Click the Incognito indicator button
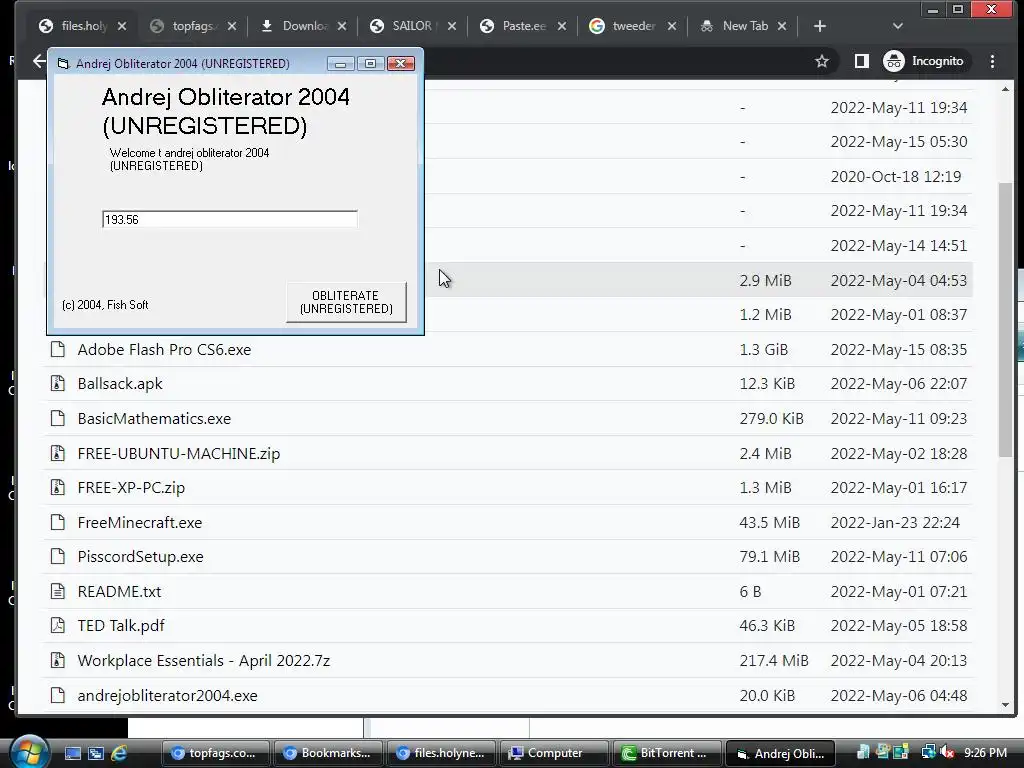This screenshot has height=768, width=1024. pos(923,61)
